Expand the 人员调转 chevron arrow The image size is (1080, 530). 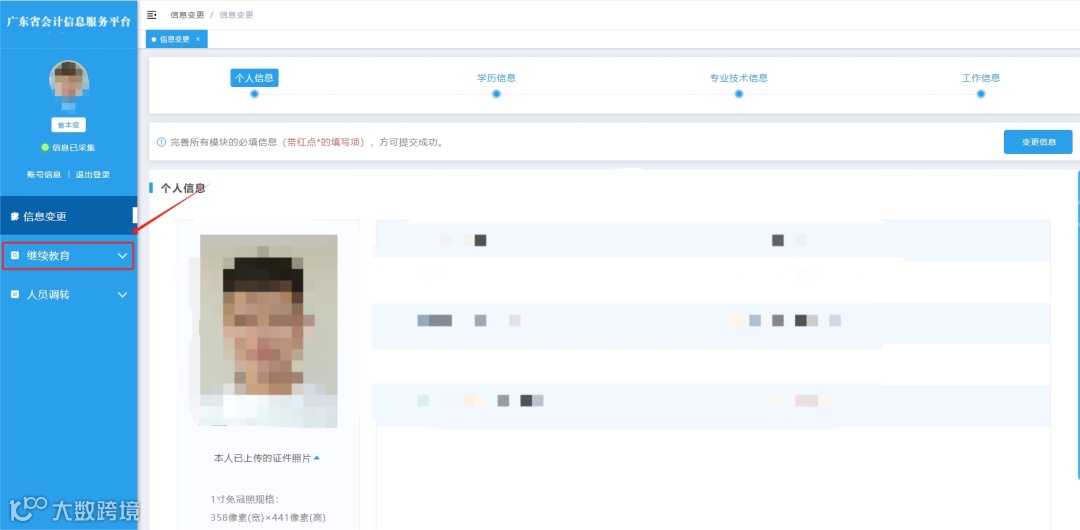[123, 295]
